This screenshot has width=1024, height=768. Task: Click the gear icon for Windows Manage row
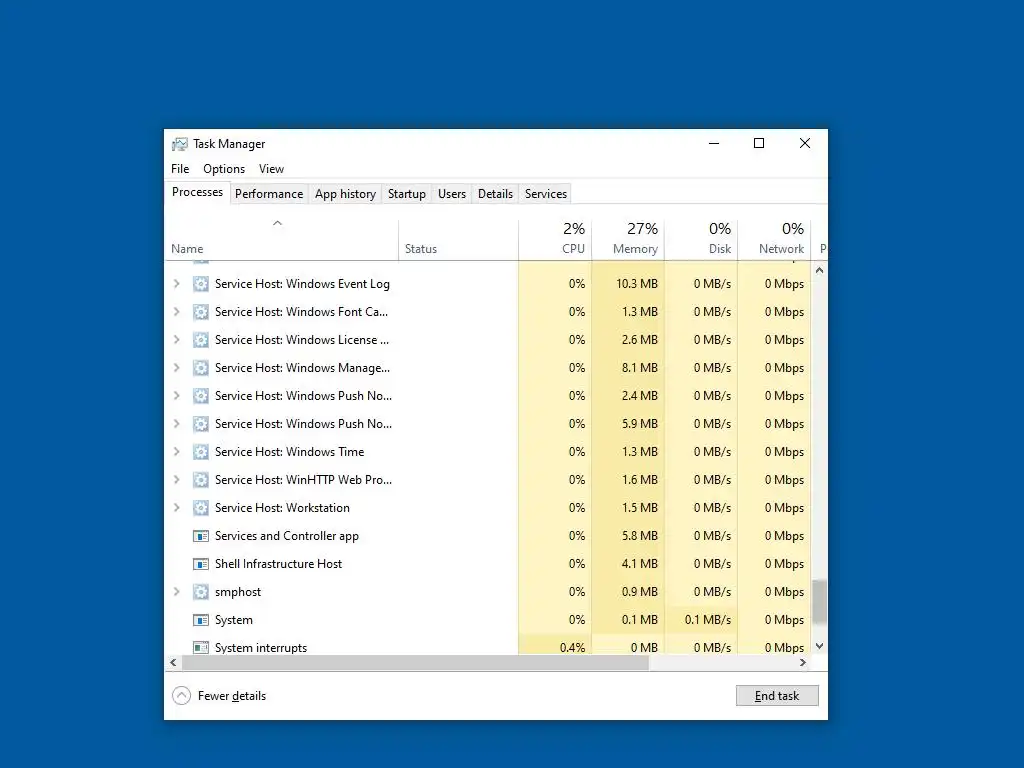click(x=200, y=368)
